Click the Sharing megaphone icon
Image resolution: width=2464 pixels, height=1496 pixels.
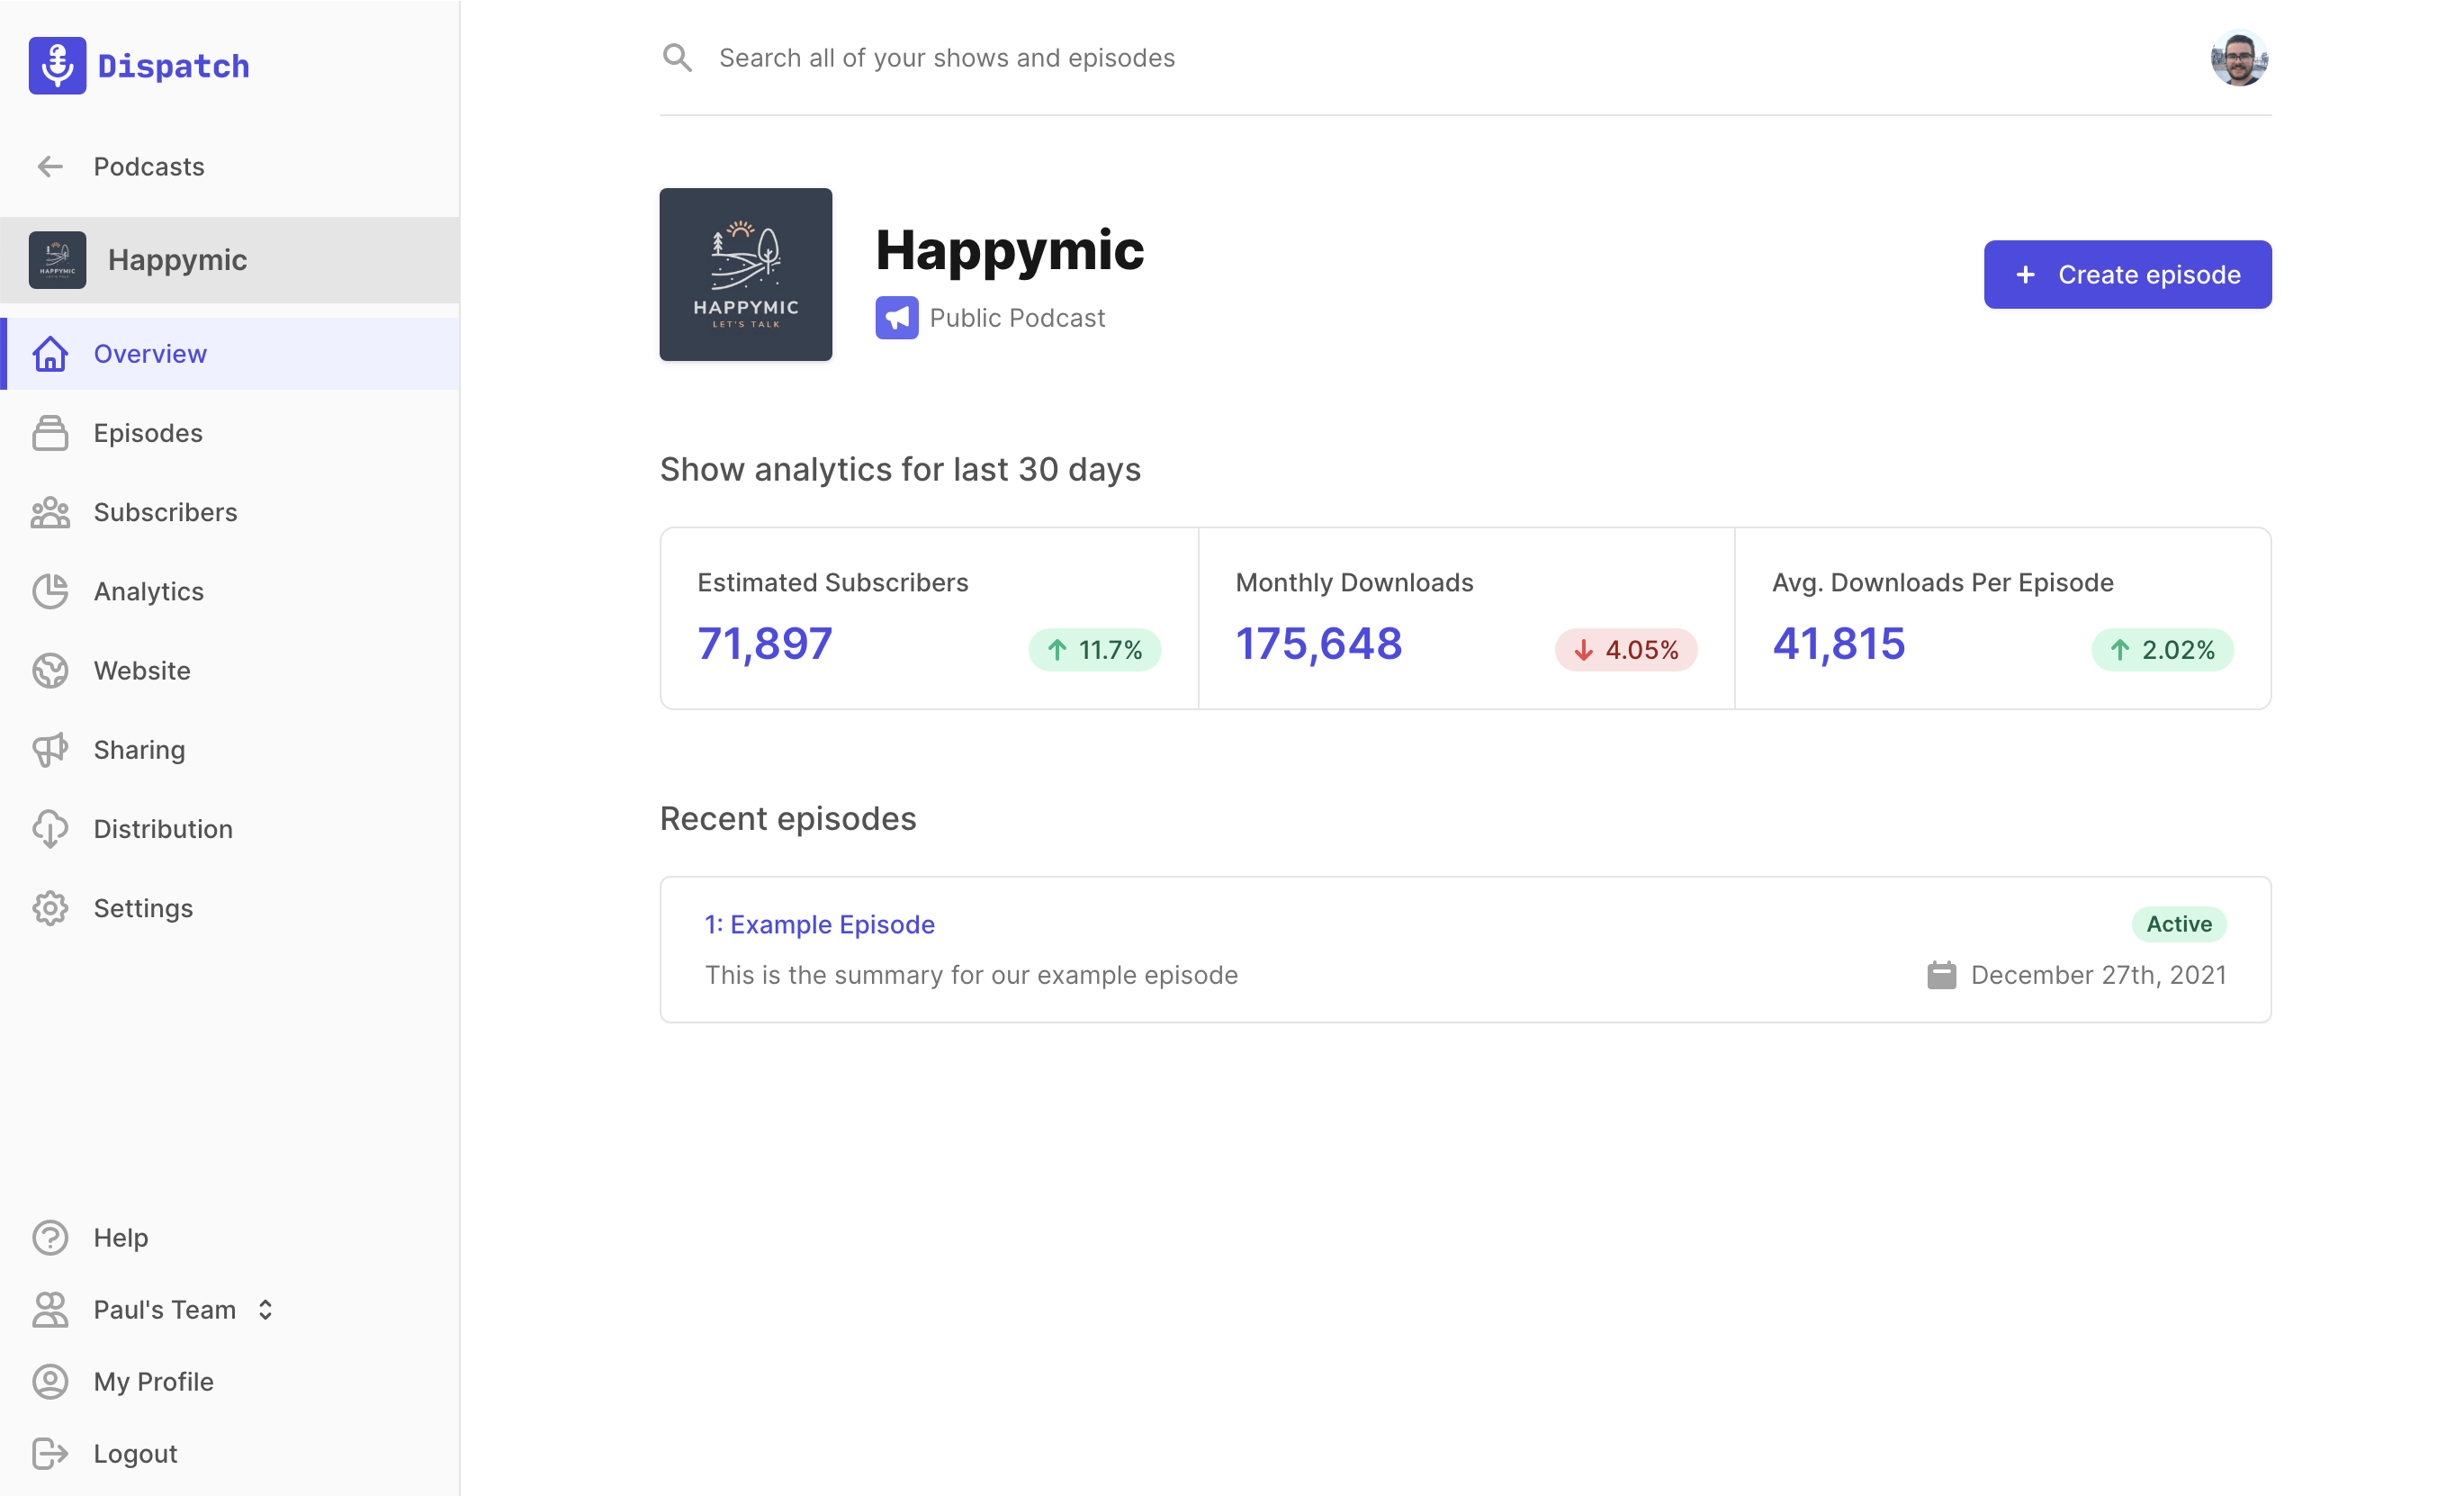pos(50,750)
